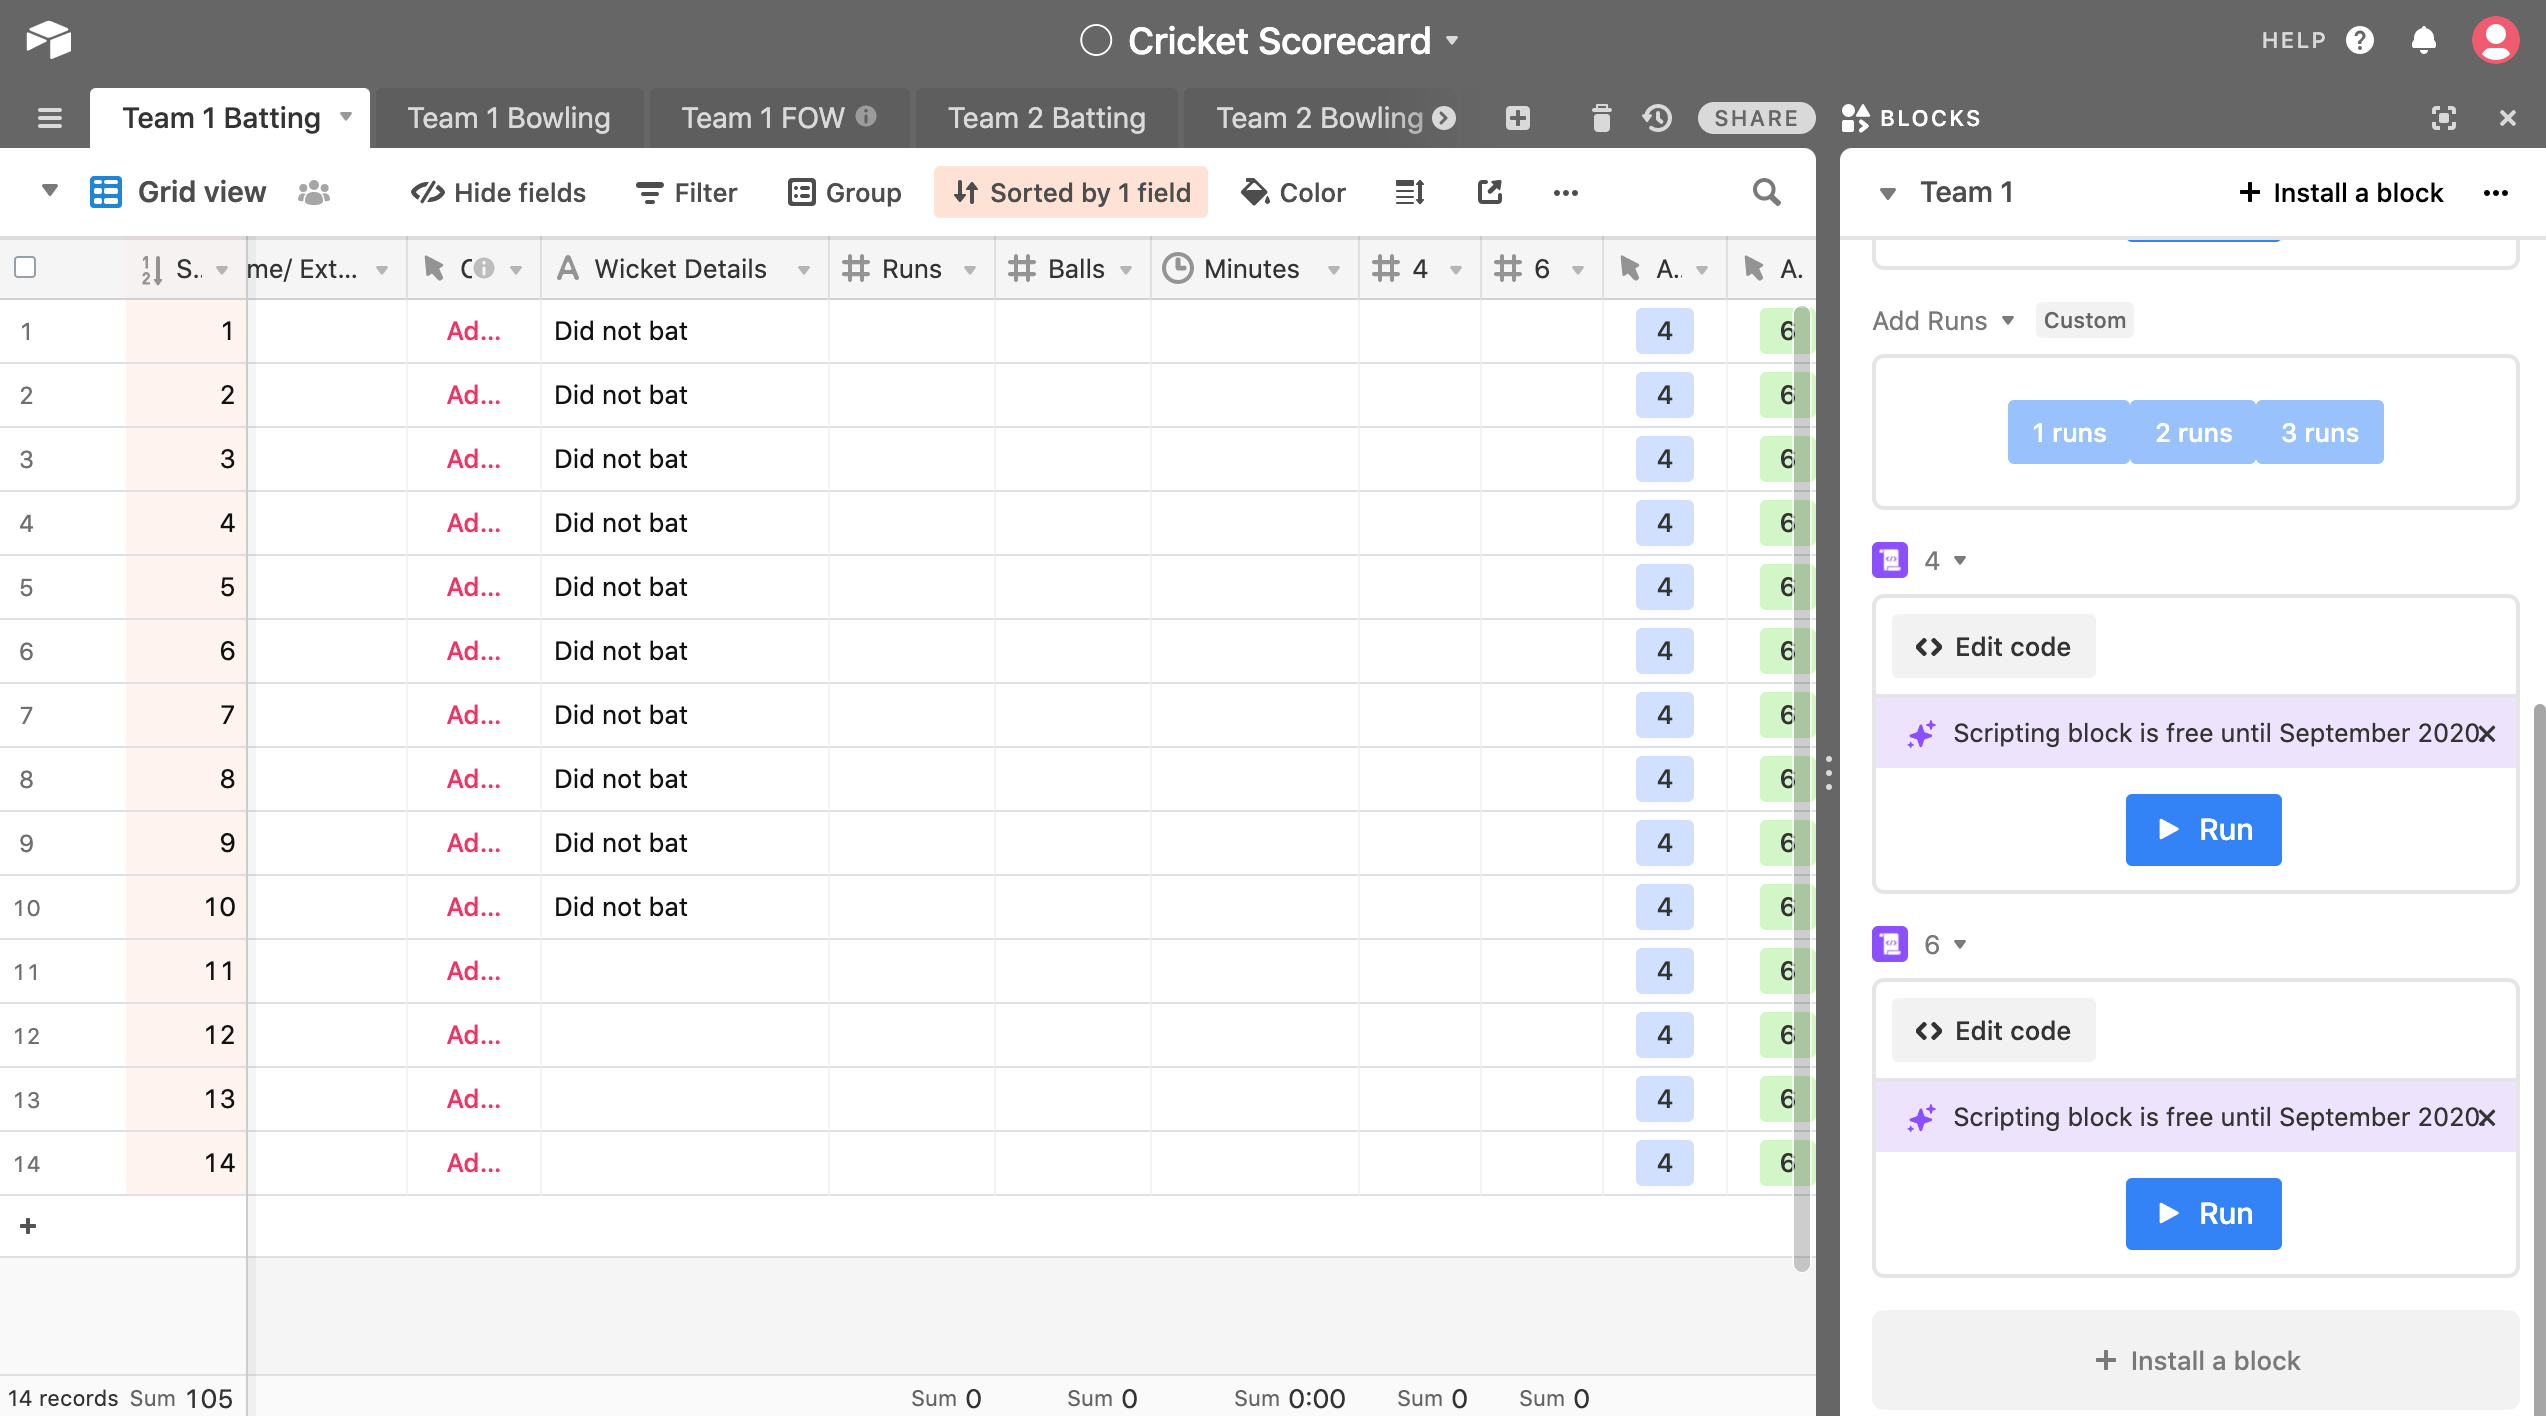The width and height of the screenshot is (2546, 1416).
Task: Tick the select all records checkbox
Action: point(26,267)
